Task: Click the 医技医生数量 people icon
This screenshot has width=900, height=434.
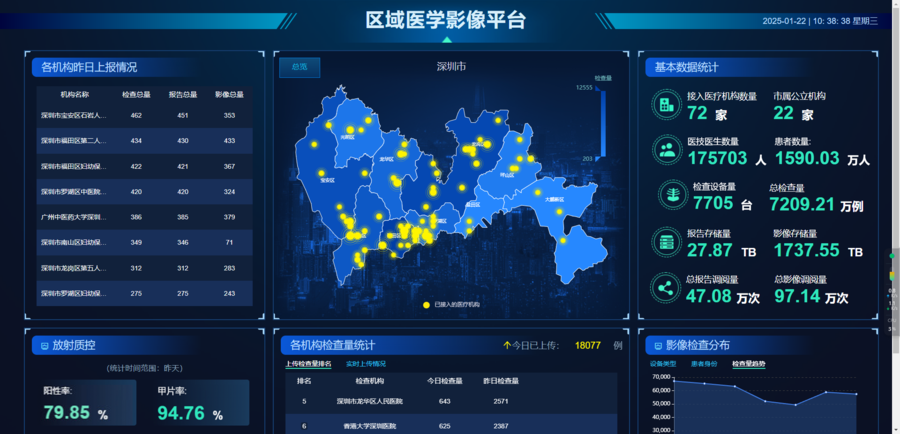Action: click(667, 150)
